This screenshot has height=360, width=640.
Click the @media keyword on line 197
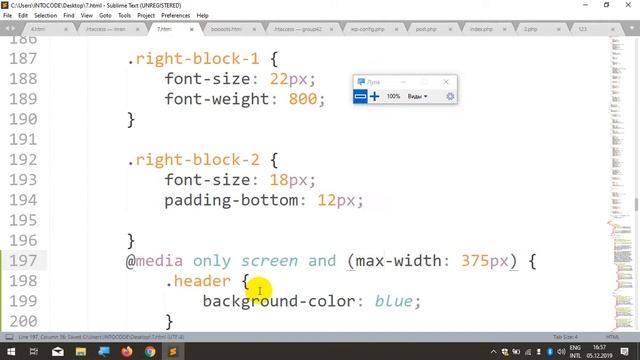(x=154, y=261)
